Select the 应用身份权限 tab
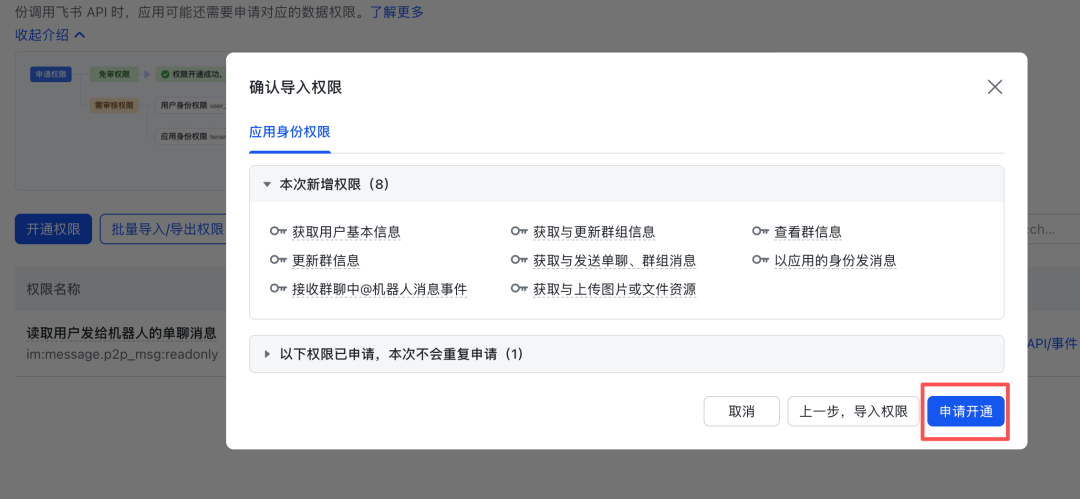 (x=289, y=132)
